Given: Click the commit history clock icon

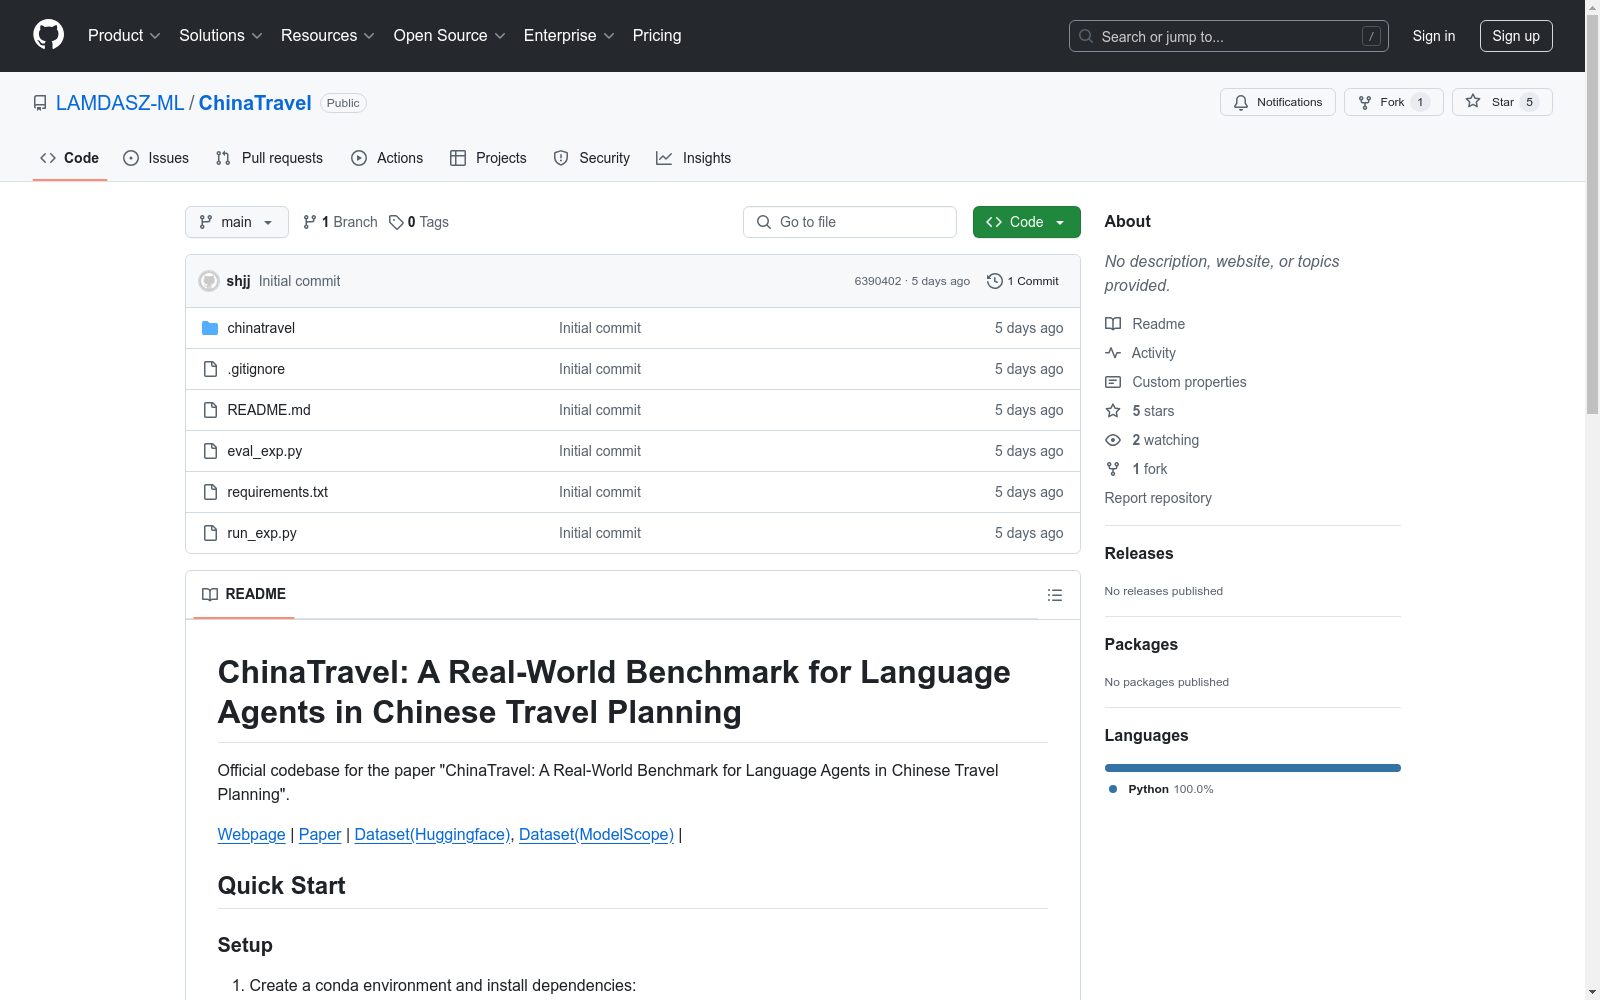Looking at the screenshot, I should pyautogui.click(x=994, y=281).
